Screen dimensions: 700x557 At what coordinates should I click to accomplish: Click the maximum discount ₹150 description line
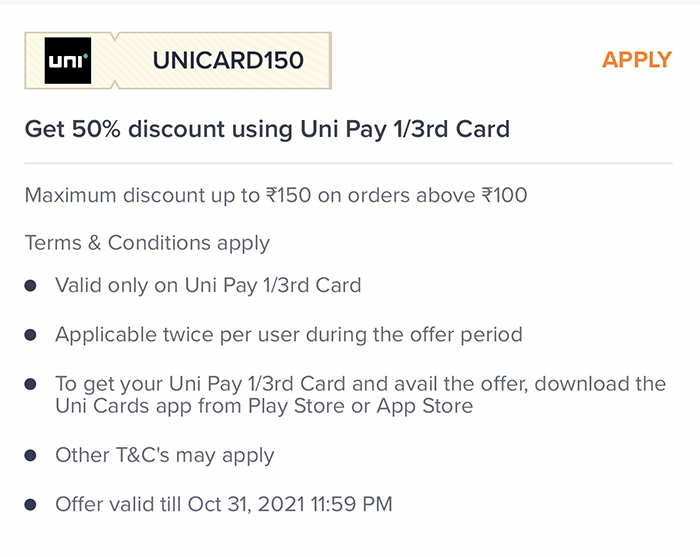coord(276,195)
